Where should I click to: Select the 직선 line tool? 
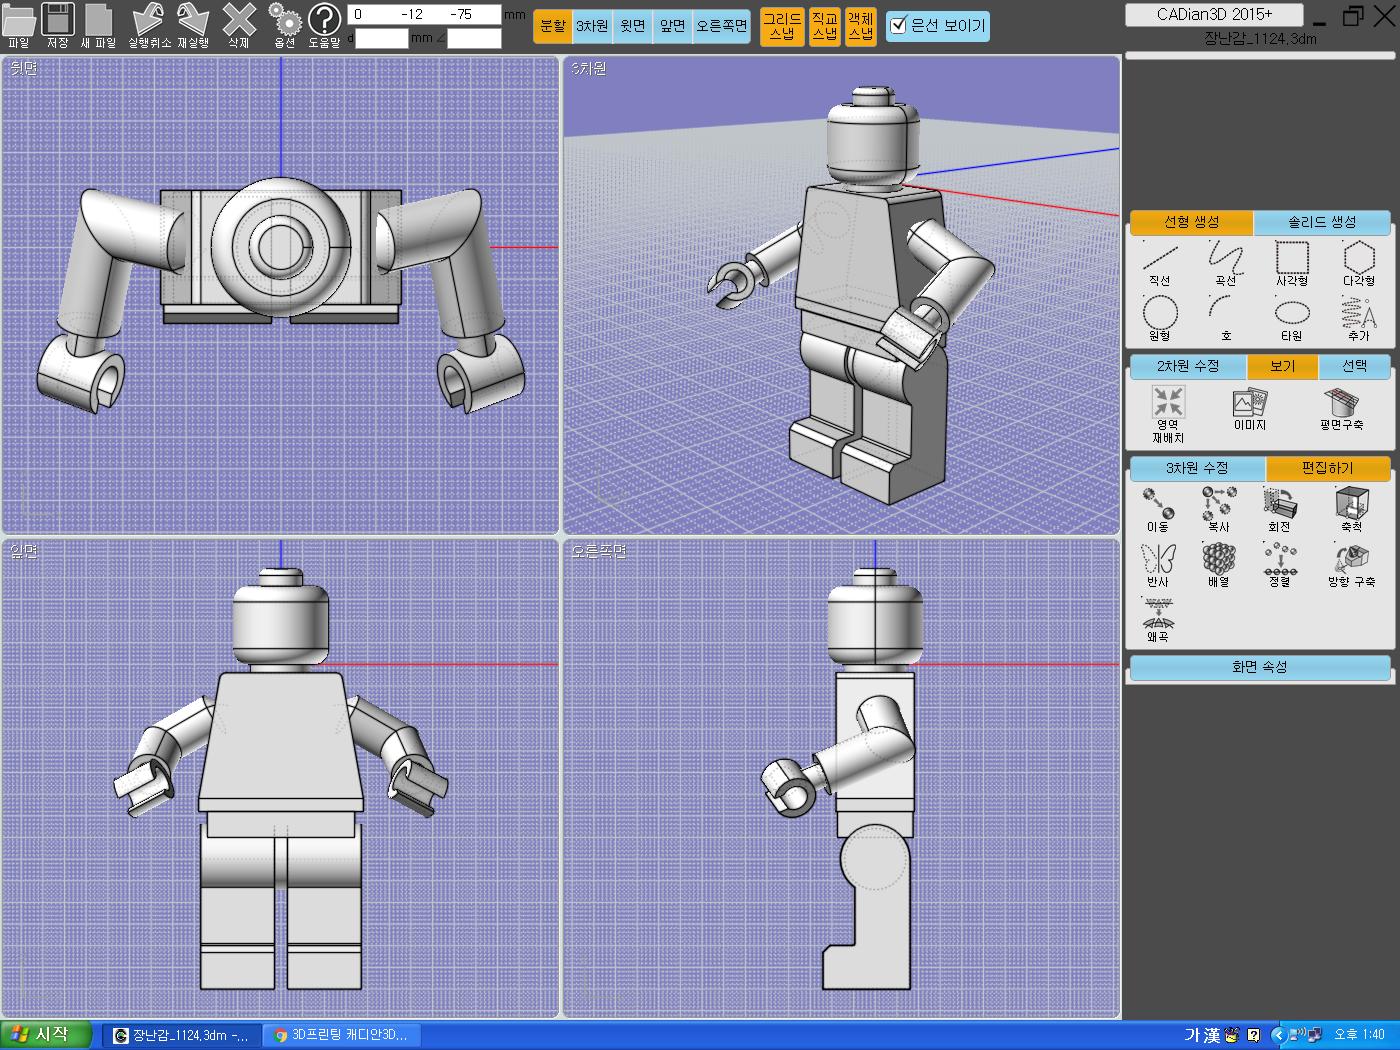point(1160,263)
